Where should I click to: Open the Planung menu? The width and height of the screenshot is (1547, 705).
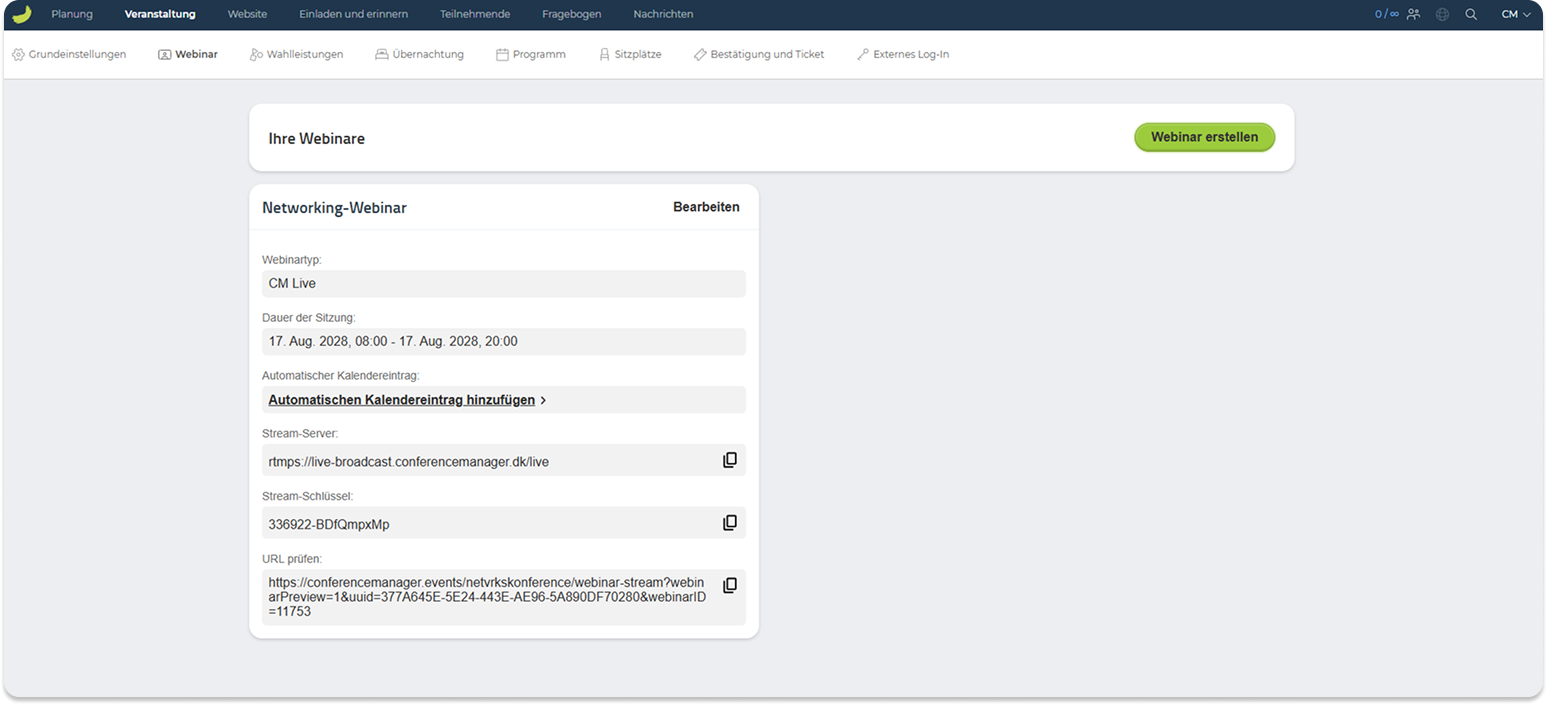[x=72, y=14]
